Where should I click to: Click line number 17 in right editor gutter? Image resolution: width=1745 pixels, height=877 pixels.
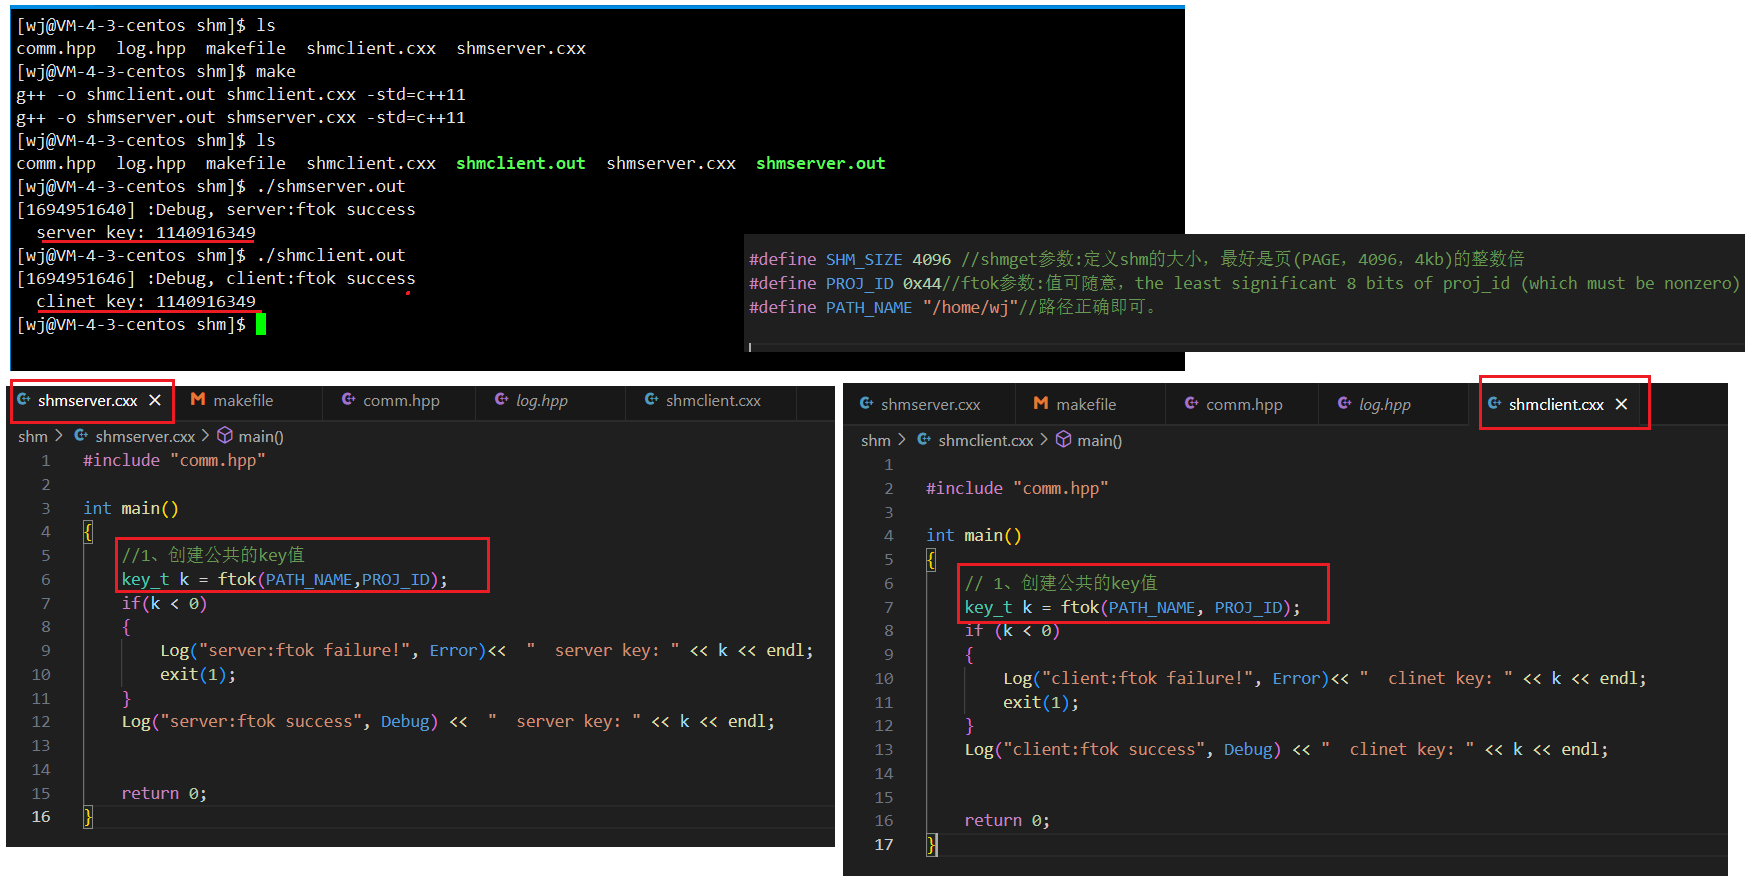(884, 845)
